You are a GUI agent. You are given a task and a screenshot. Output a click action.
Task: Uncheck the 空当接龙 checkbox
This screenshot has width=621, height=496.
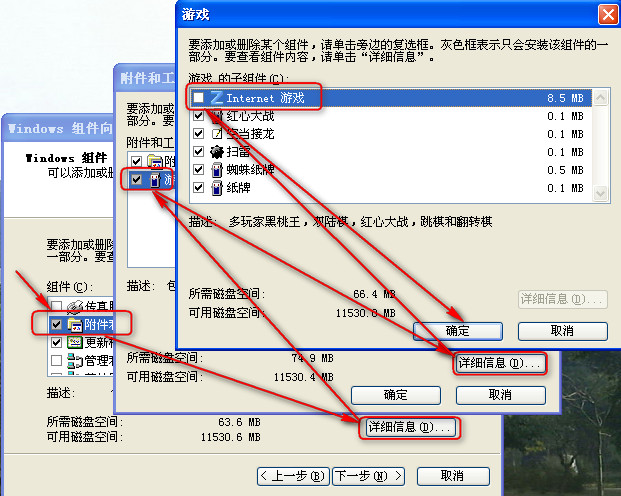[x=198, y=134]
